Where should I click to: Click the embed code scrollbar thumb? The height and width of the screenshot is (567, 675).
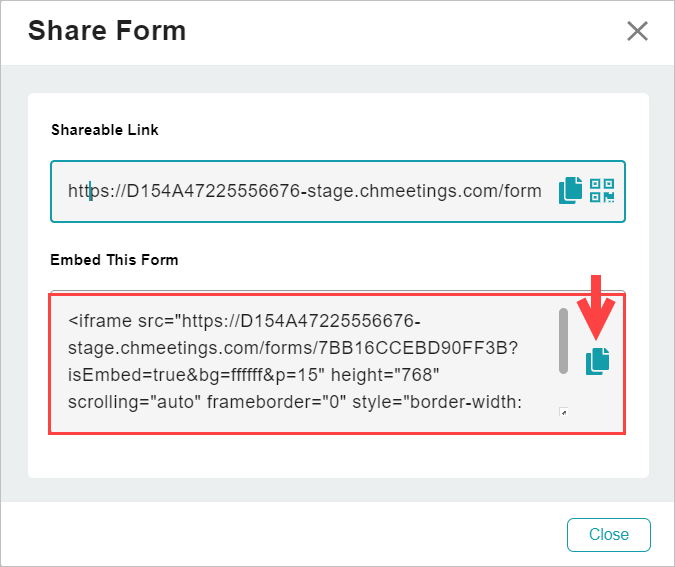coord(563,341)
